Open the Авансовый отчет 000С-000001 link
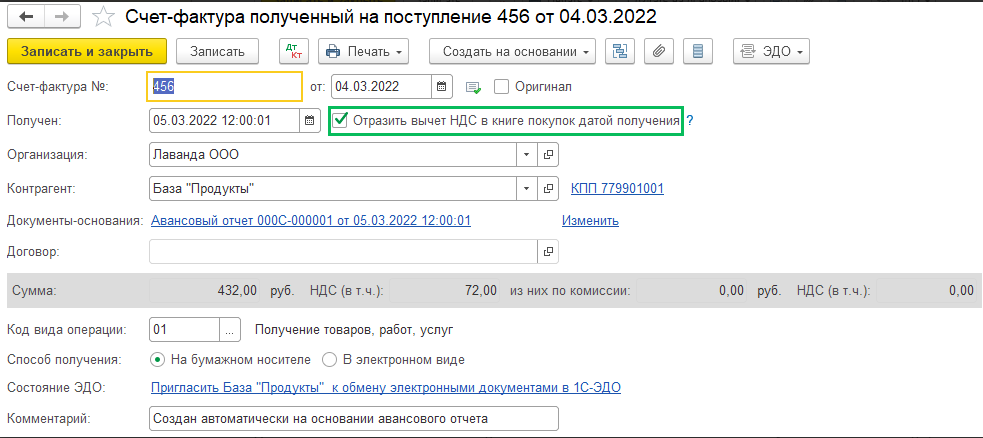The width and height of the screenshot is (983, 438). click(x=310, y=220)
